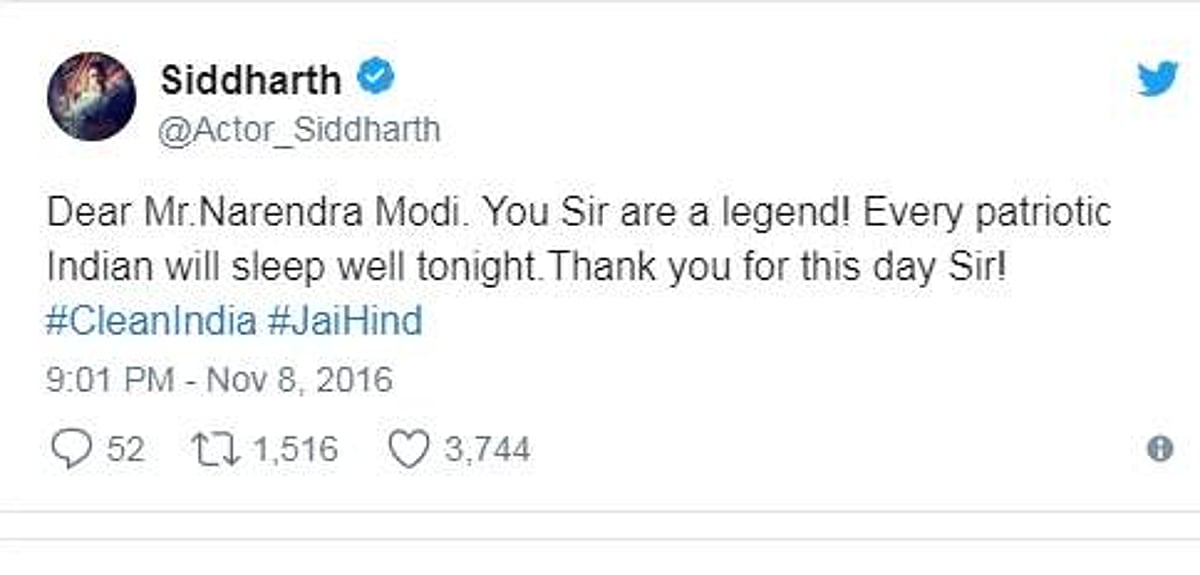Open the @Actor_Siddharth handle link
The width and height of the screenshot is (1200, 575).
300,131
